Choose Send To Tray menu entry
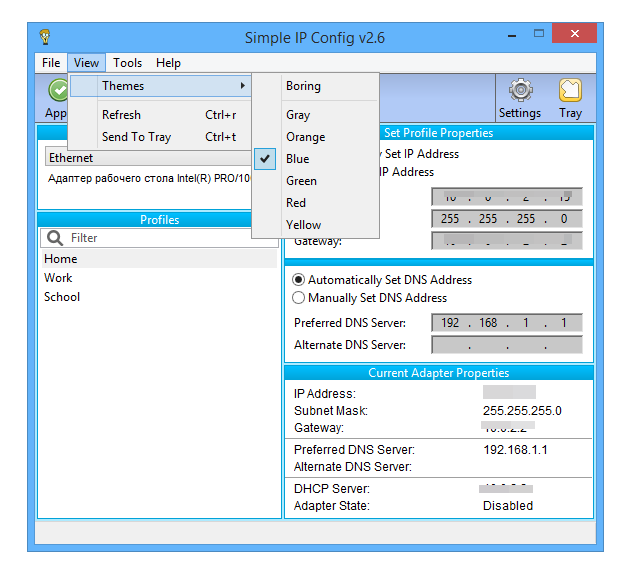This screenshot has height=578, width=639. 136,137
